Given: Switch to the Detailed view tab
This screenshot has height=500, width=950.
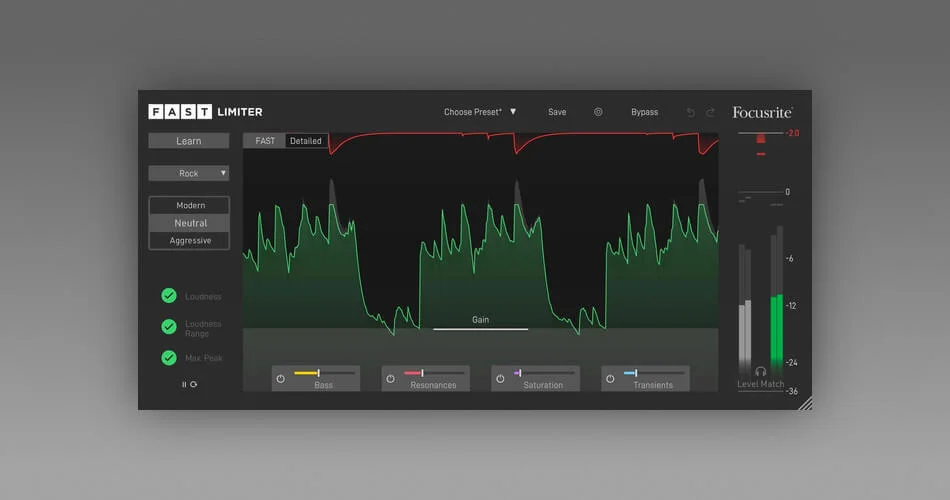Looking at the screenshot, I should (306, 141).
